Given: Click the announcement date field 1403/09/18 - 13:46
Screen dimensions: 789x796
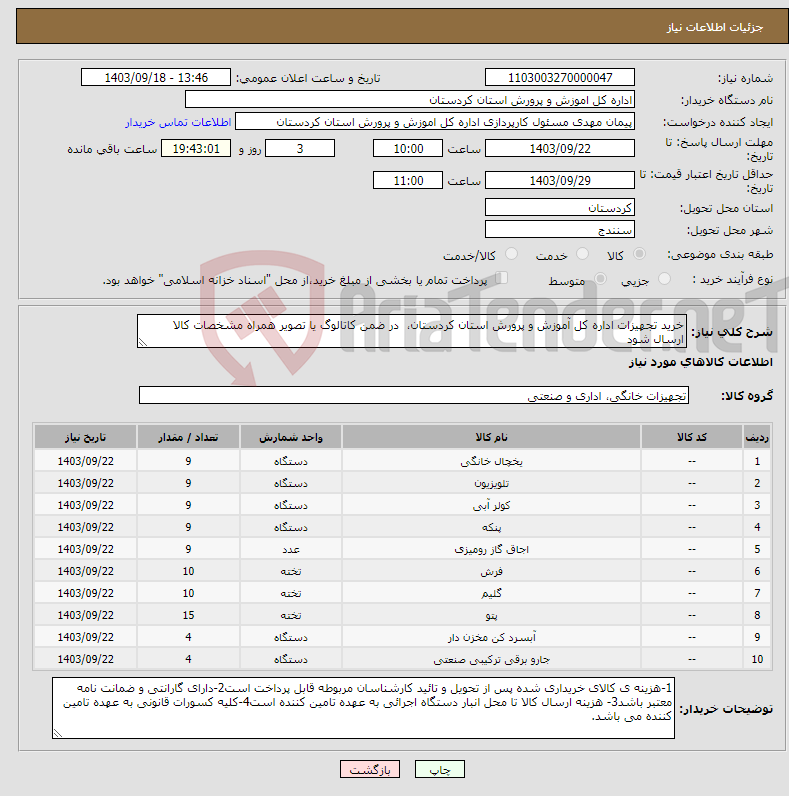Looking at the screenshot, I should tap(156, 78).
